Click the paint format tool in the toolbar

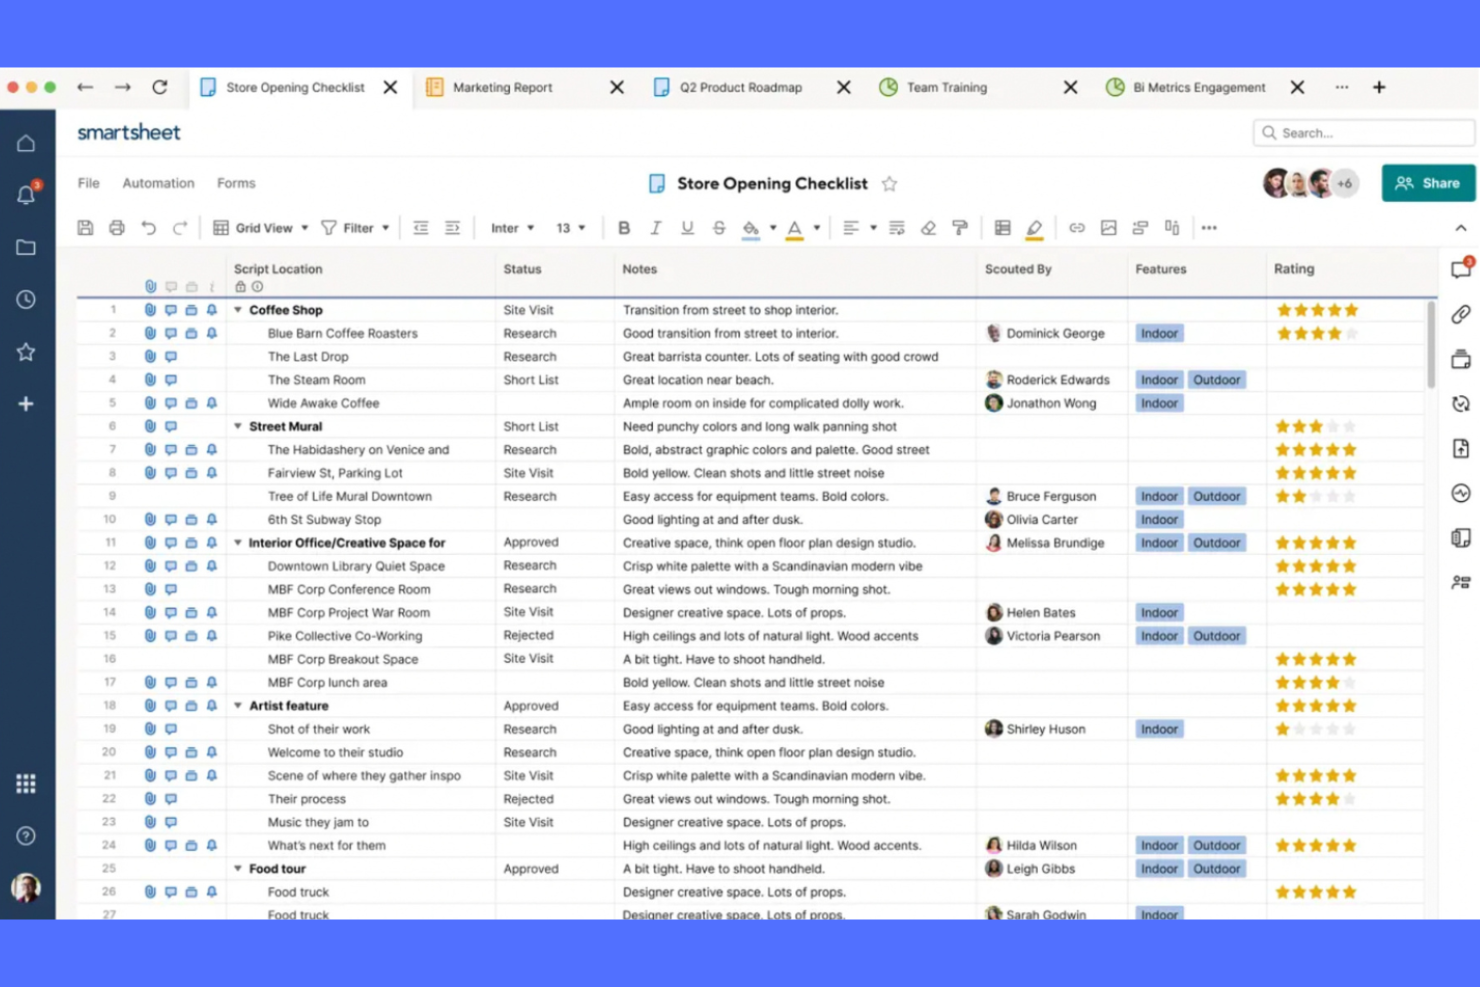pyautogui.click(x=959, y=227)
